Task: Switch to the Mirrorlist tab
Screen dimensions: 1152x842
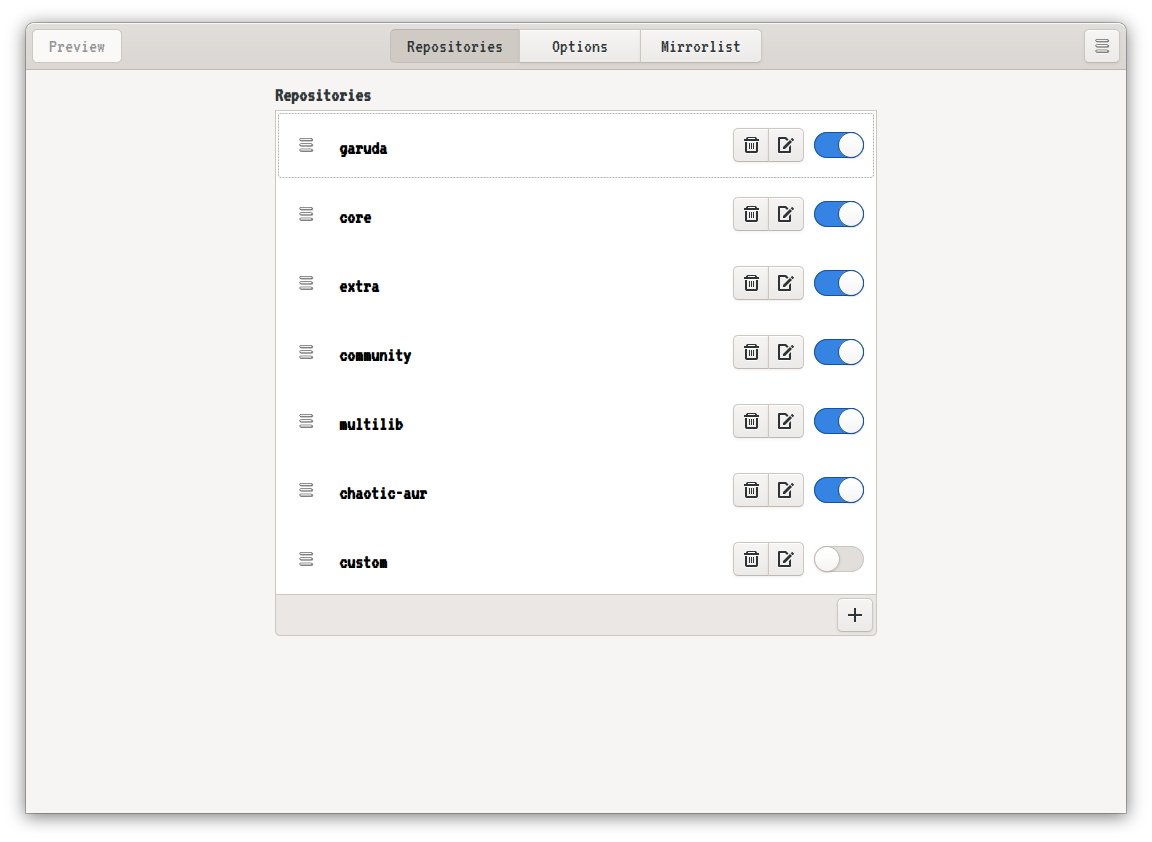Action: [x=700, y=46]
